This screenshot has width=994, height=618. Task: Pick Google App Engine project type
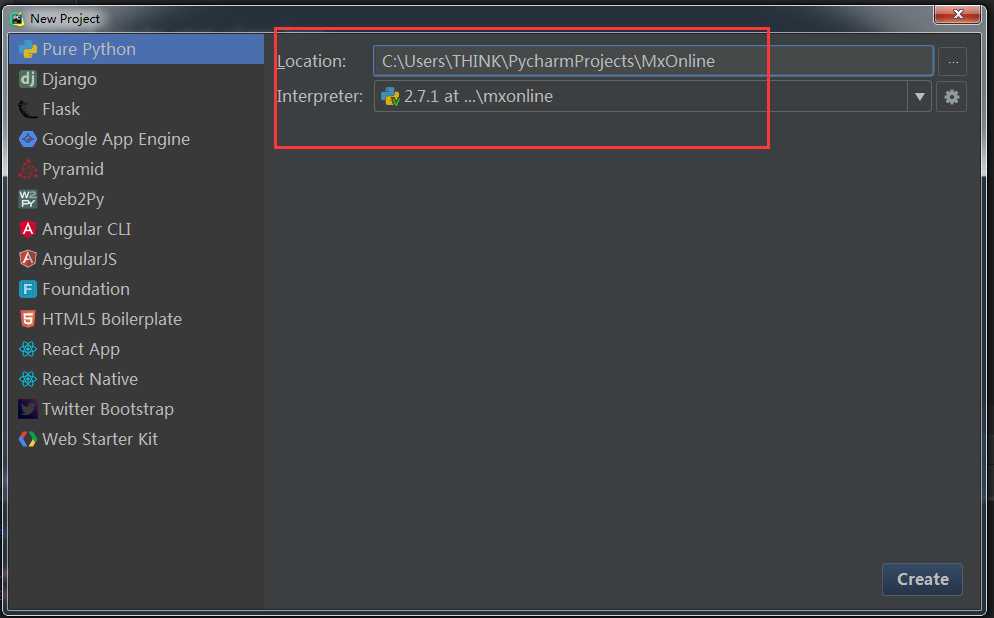coord(136,139)
